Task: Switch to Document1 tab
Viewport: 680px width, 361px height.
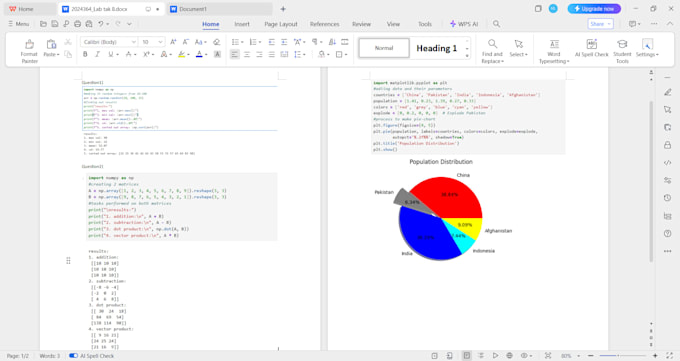Action: click(x=220, y=9)
